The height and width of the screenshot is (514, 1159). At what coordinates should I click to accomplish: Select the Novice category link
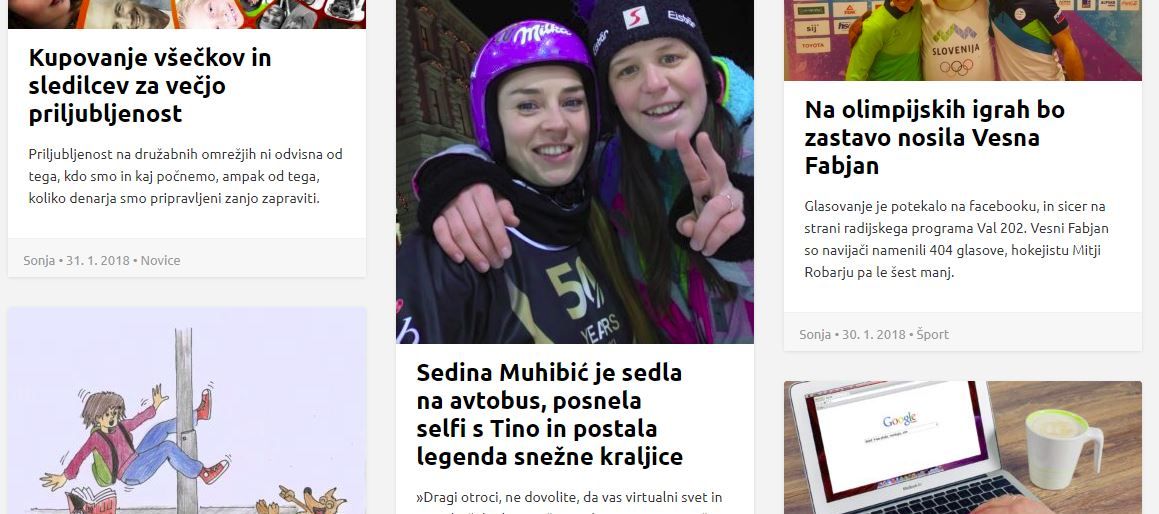tap(160, 260)
